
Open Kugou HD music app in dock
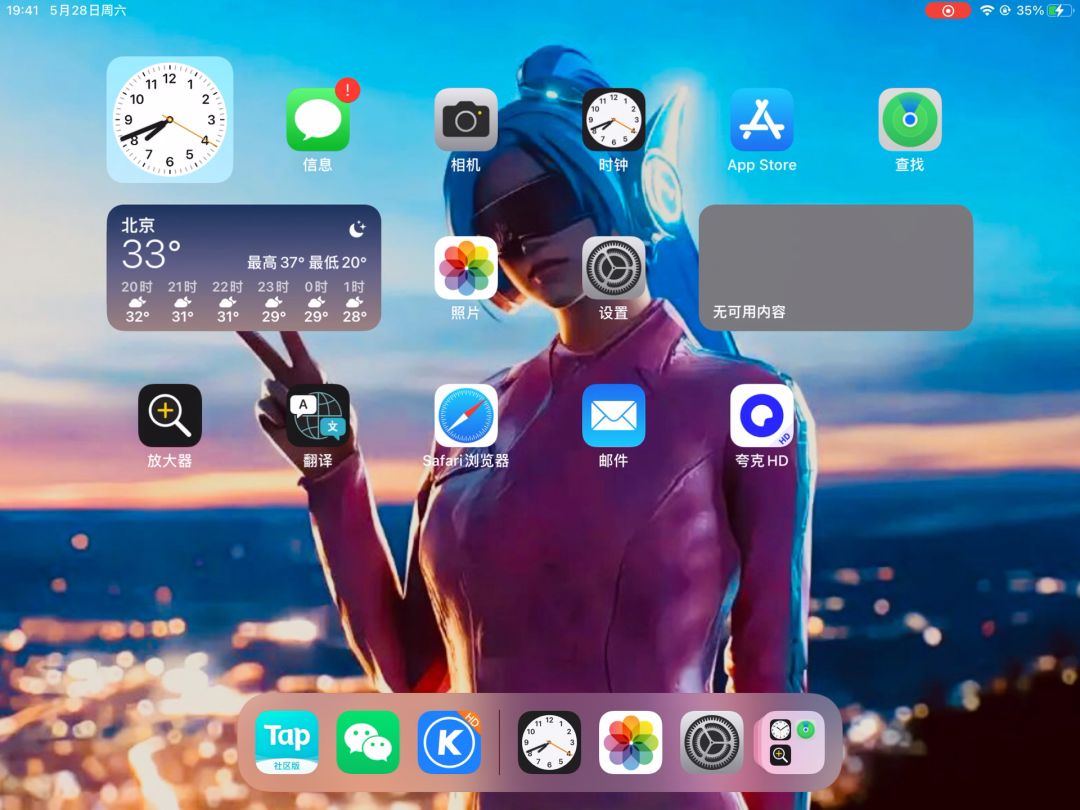coord(449,742)
